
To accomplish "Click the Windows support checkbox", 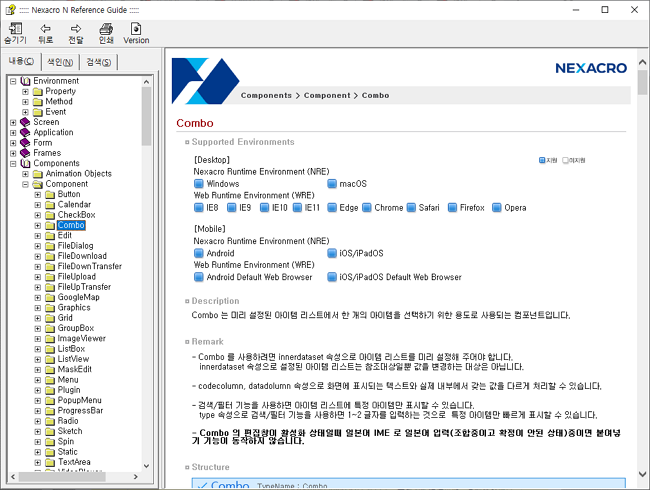I will (199, 183).
